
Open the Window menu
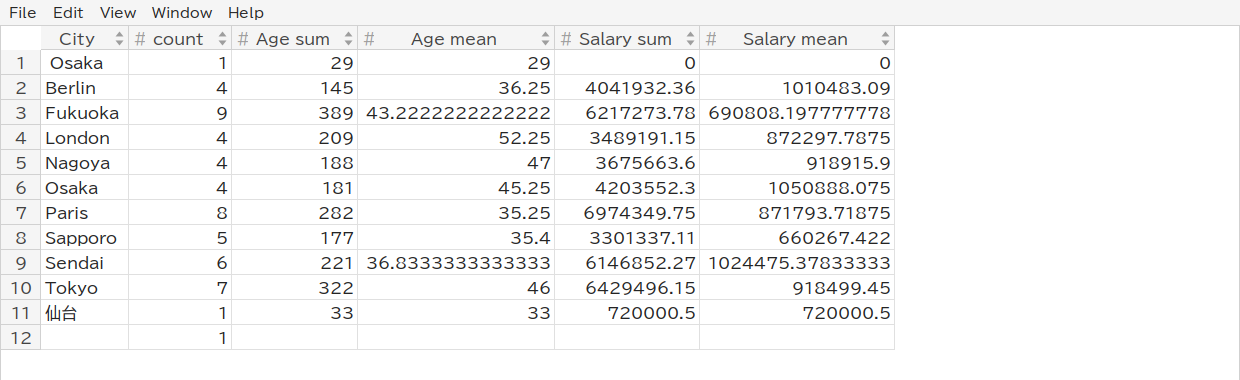tap(182, 13)
